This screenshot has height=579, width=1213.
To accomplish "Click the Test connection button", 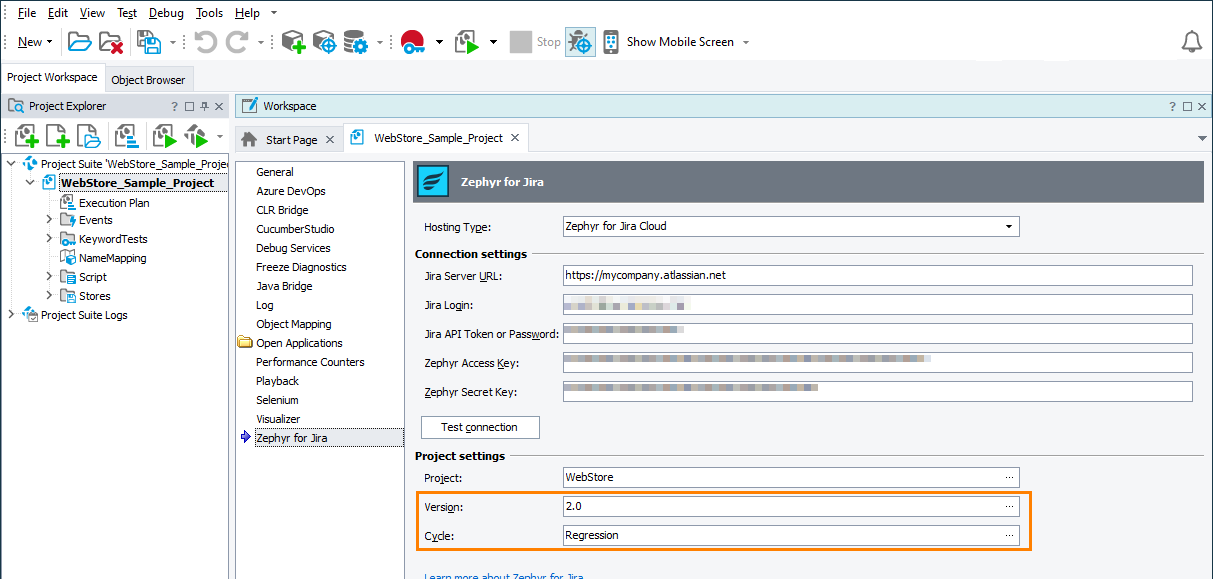I will pos(479,427).
